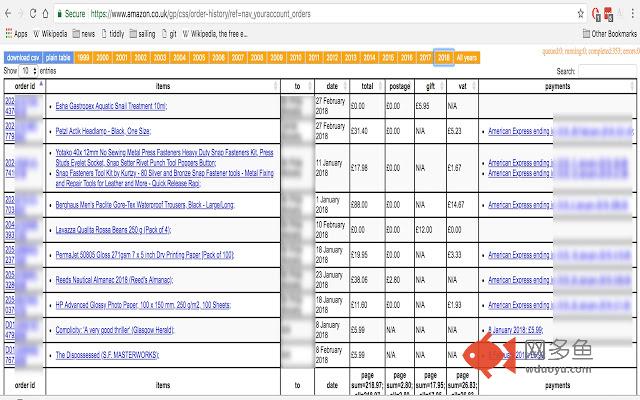Select the 2005 year tab
The height and width of the screenshot is (400, 640).
coord(199,58)
